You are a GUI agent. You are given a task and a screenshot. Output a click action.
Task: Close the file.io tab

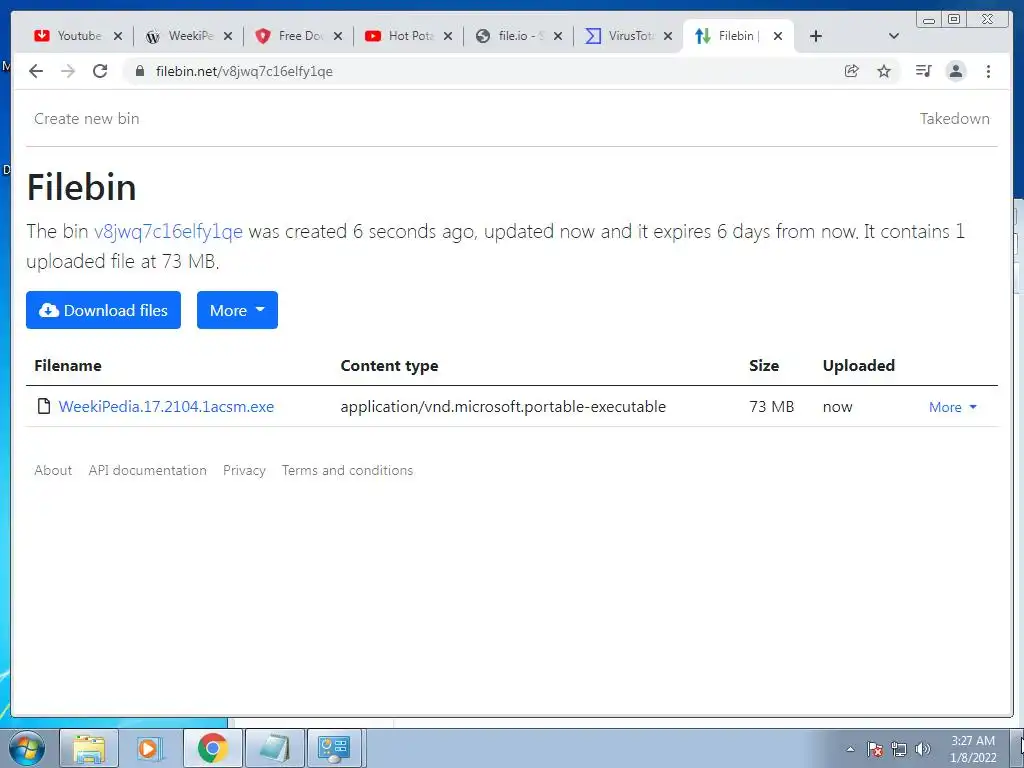(x=558, y=36)
